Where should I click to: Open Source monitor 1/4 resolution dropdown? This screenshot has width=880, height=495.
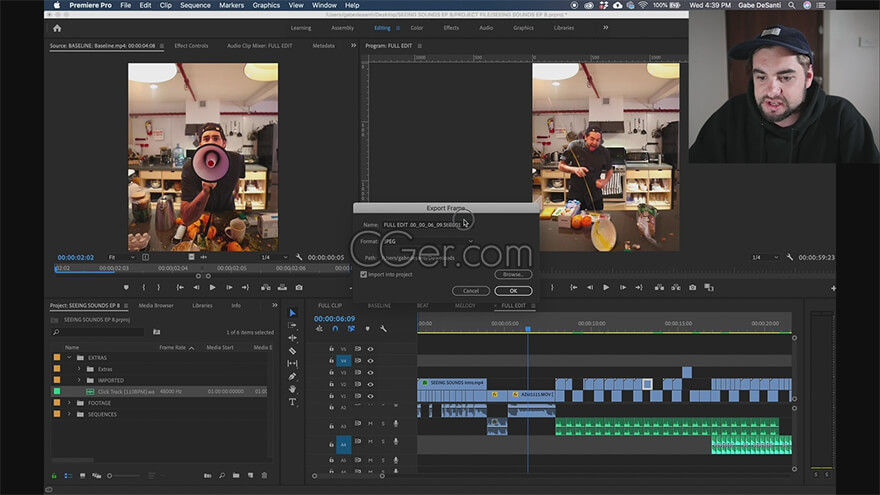click(x=274, y=257)
